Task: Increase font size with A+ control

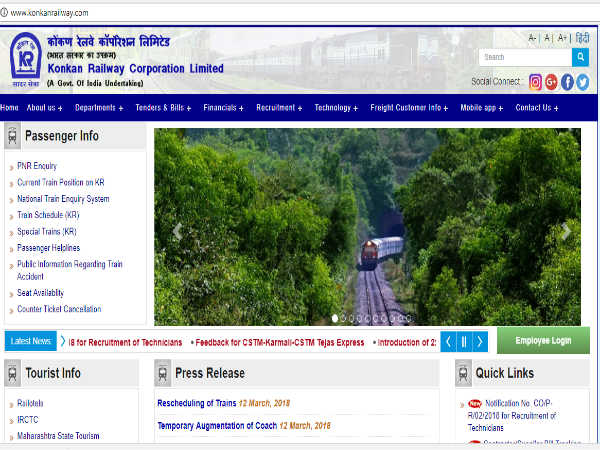Action: point(562,38)
